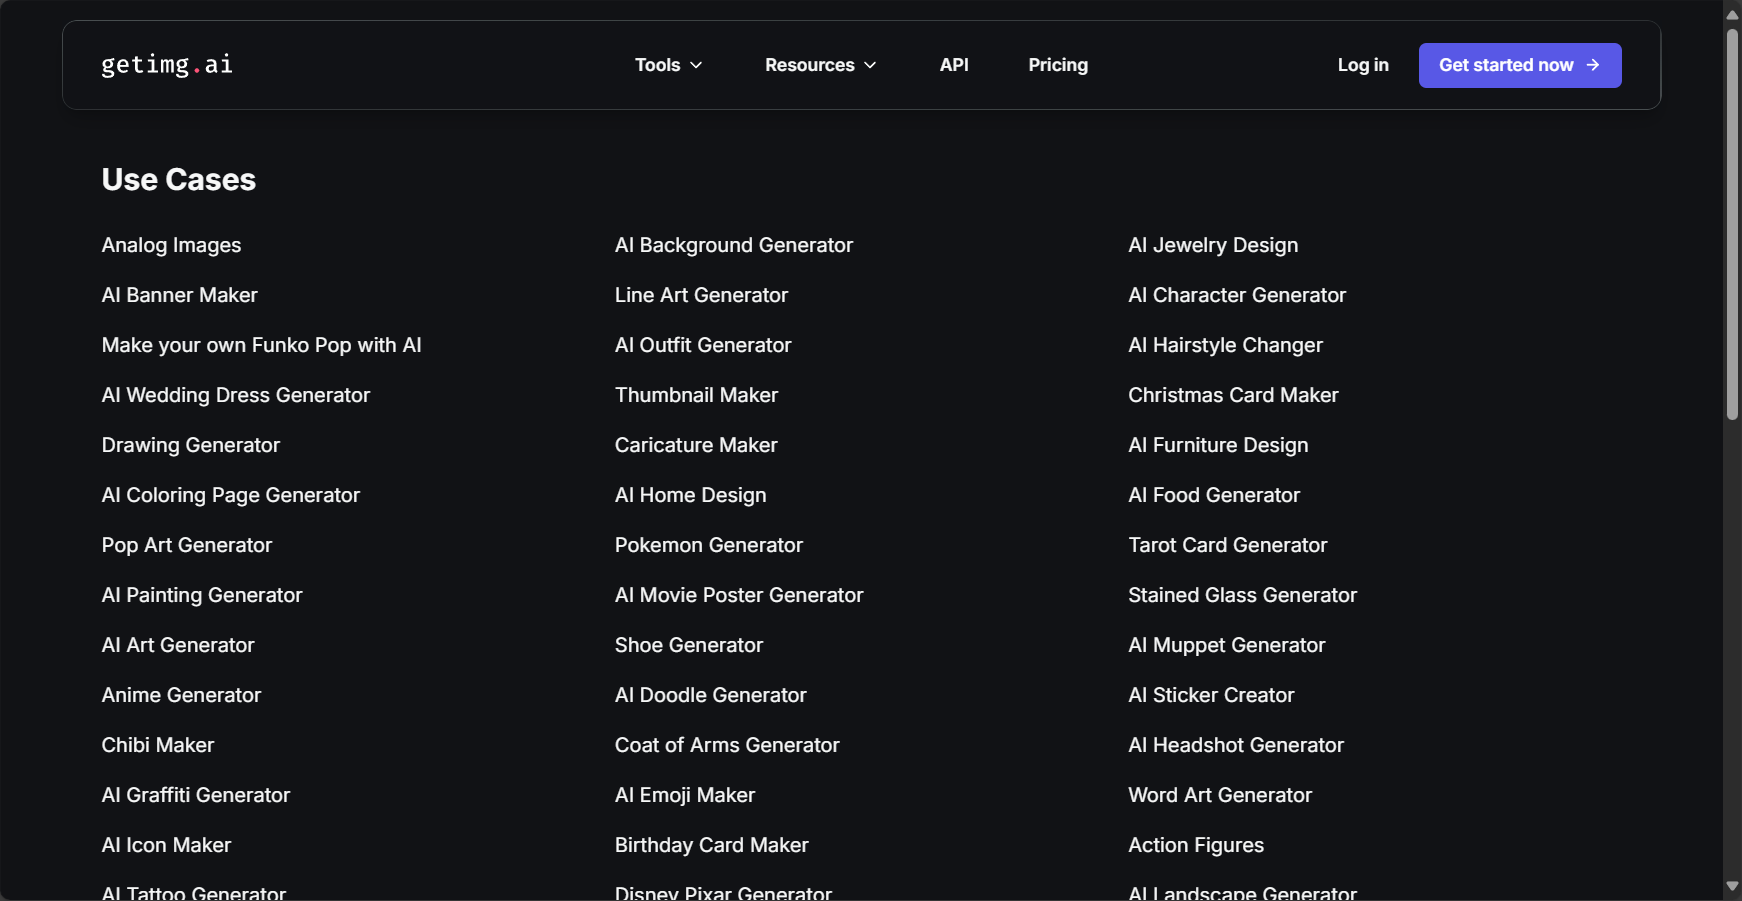Open Shoe Generator link
This screenshot has height=901, width=1742.
click(689, 645)
